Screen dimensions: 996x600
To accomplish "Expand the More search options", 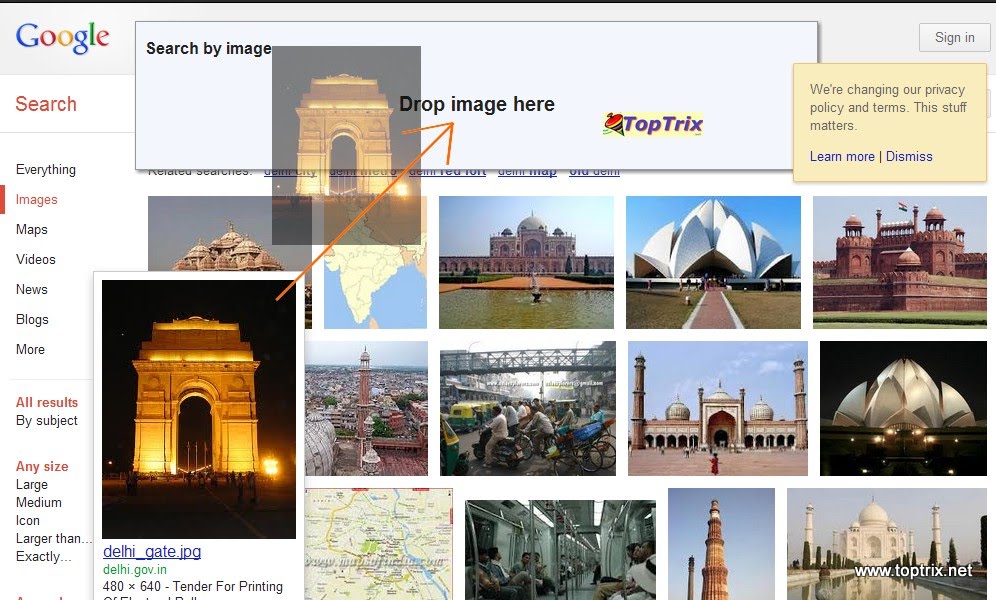I will [30, 349].
